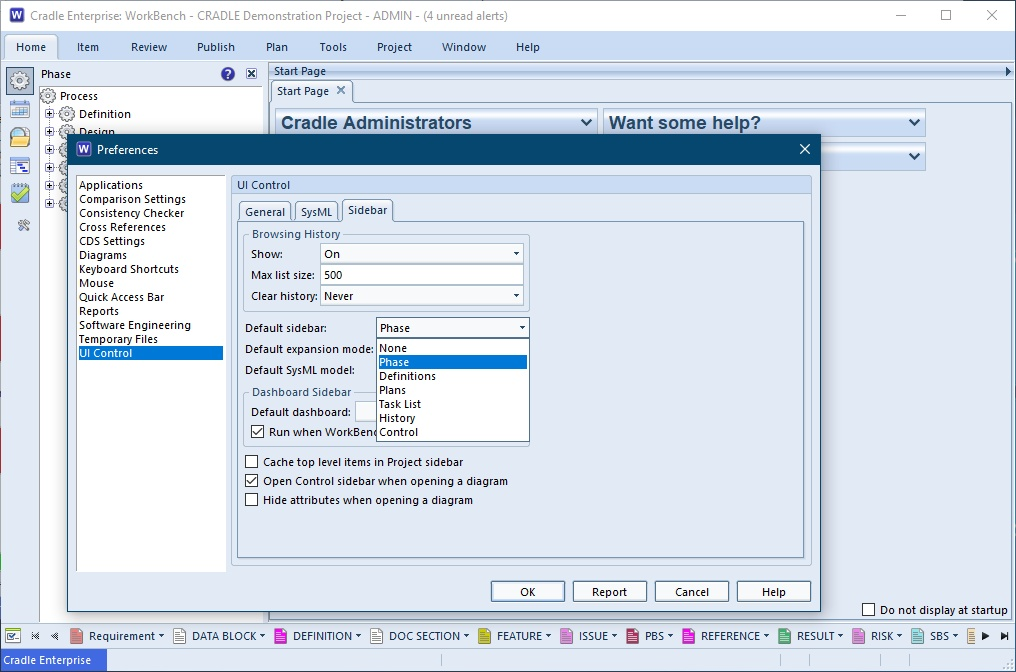Click the WorkBench app icon in title bar
The image size is (1016, 672).
[17, 16]
